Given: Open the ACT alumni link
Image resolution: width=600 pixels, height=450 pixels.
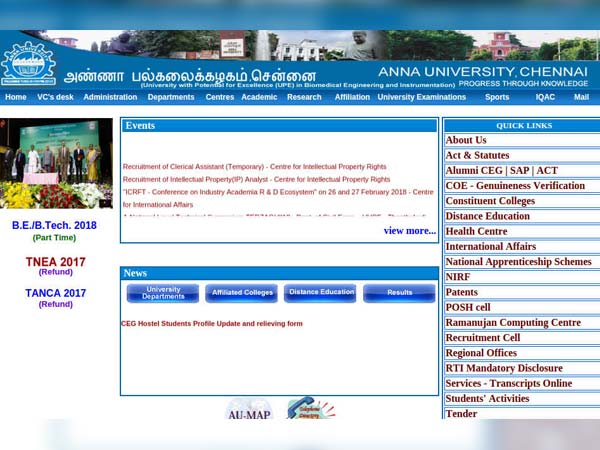Looking at the screenshot, I should click(547, 171).
